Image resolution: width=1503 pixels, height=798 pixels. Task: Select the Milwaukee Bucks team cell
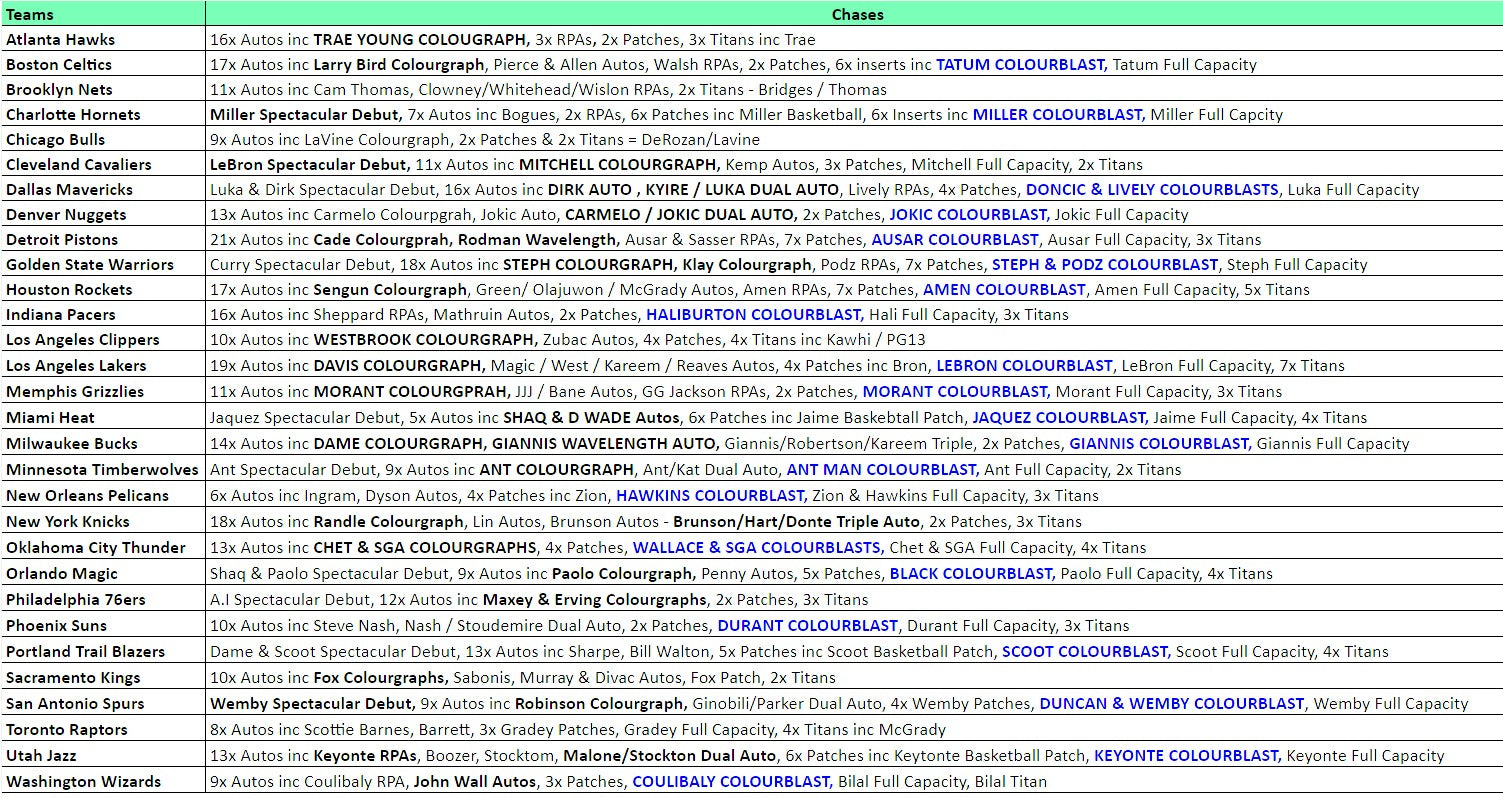pos(72,444)
